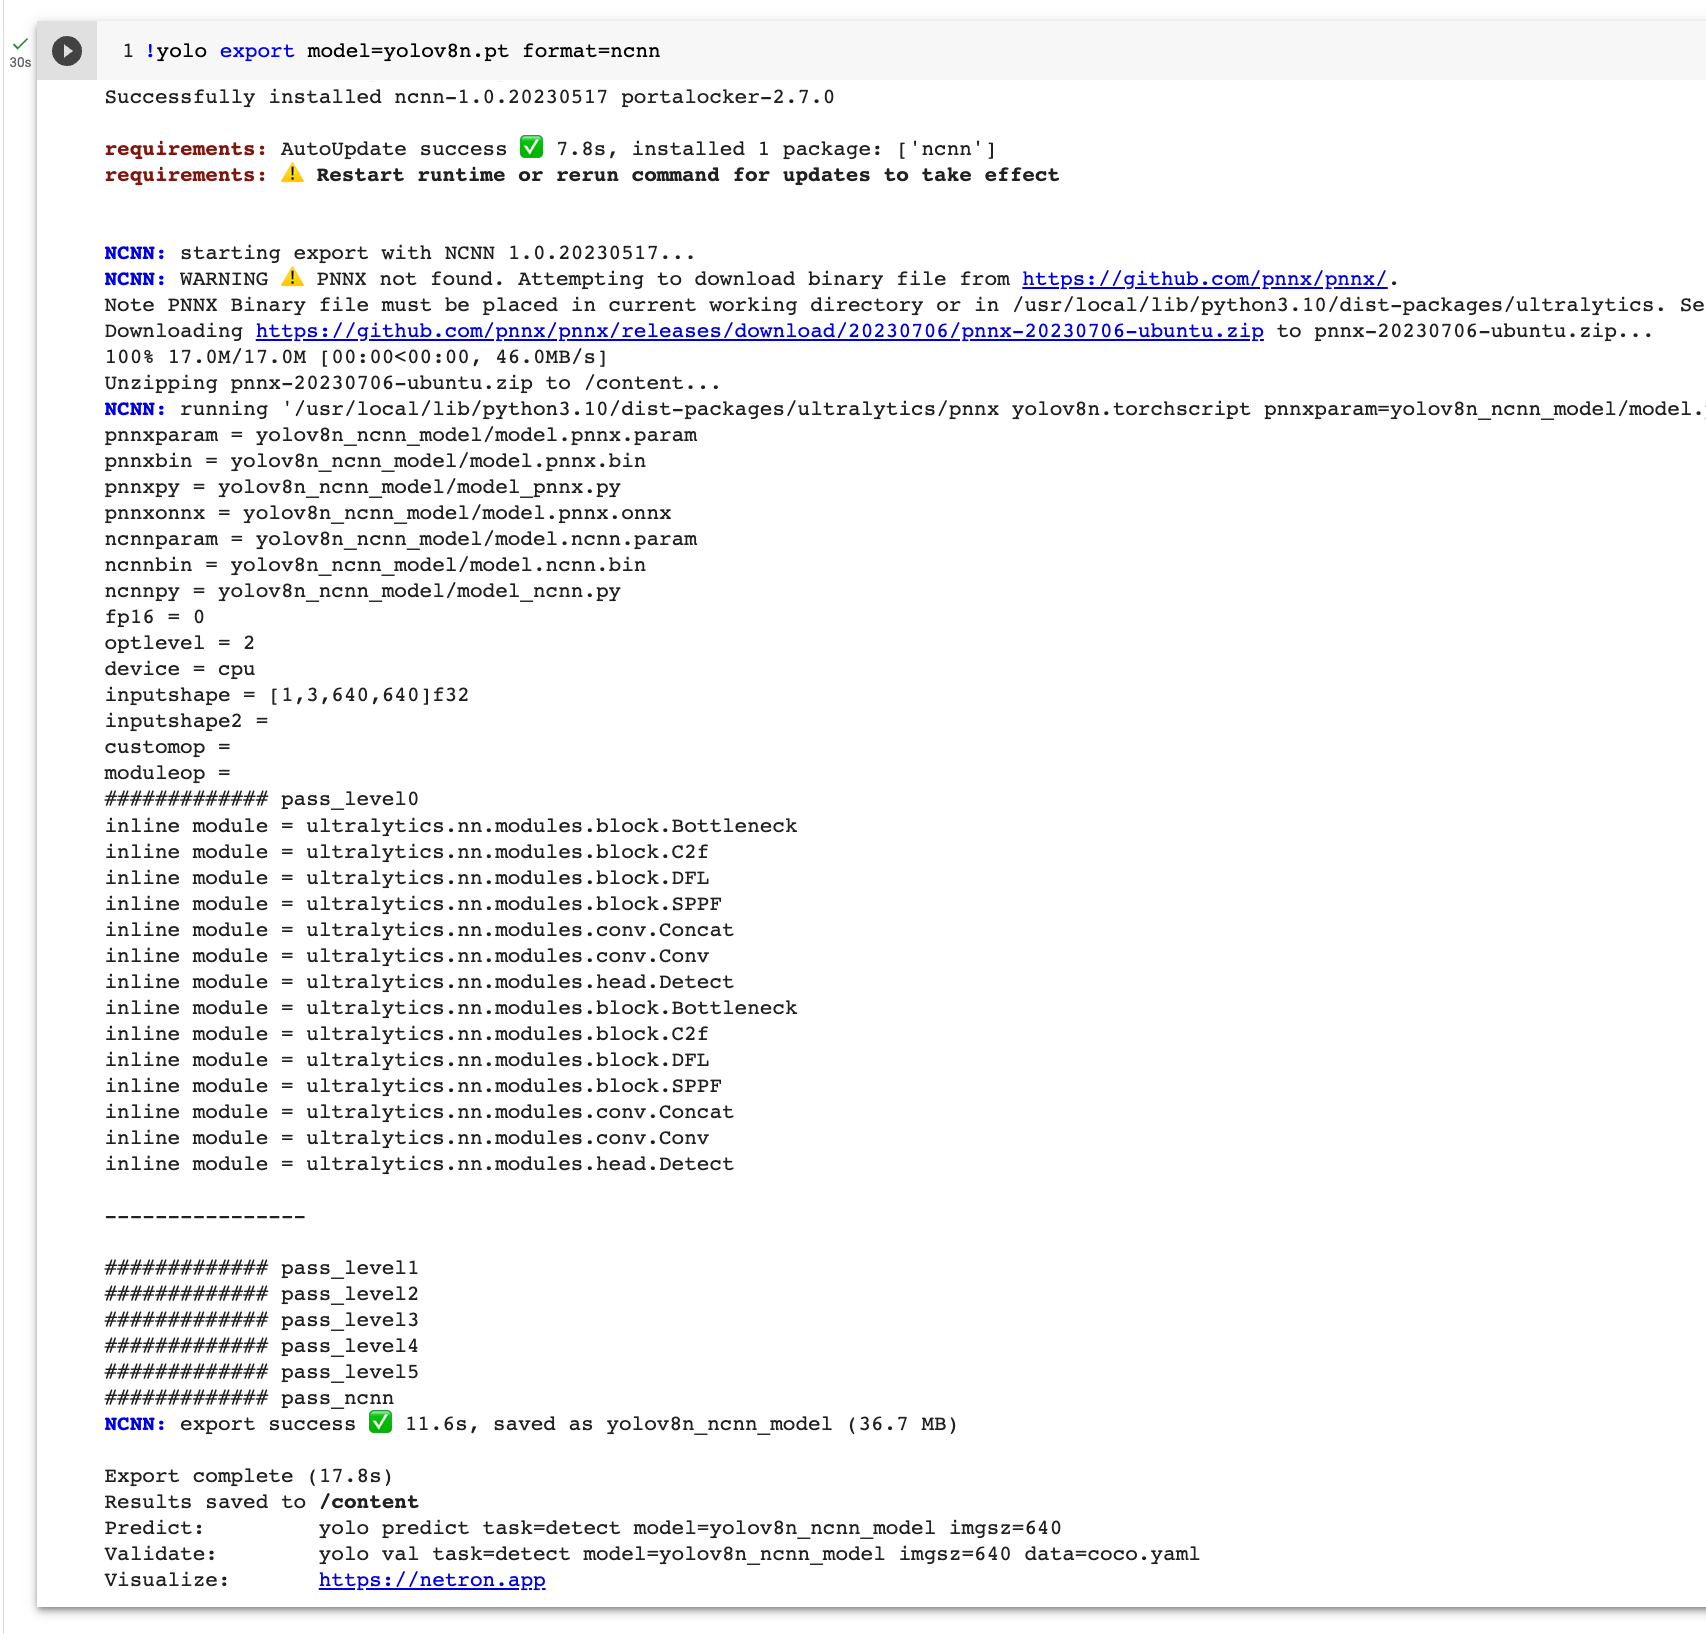Click the NCNN export success check mark
Viewport: 1706px width, 1634px height.
(381, 1423)
